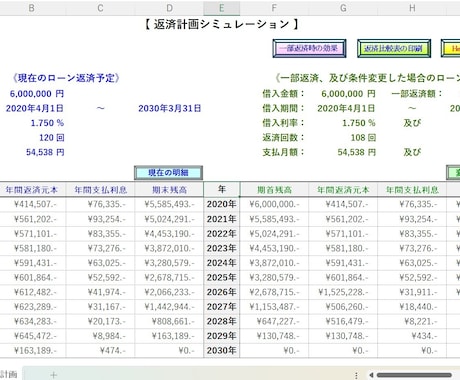Select the ¥474.- interest cell
The image size is (460, 380).
(x=100, y=351)
